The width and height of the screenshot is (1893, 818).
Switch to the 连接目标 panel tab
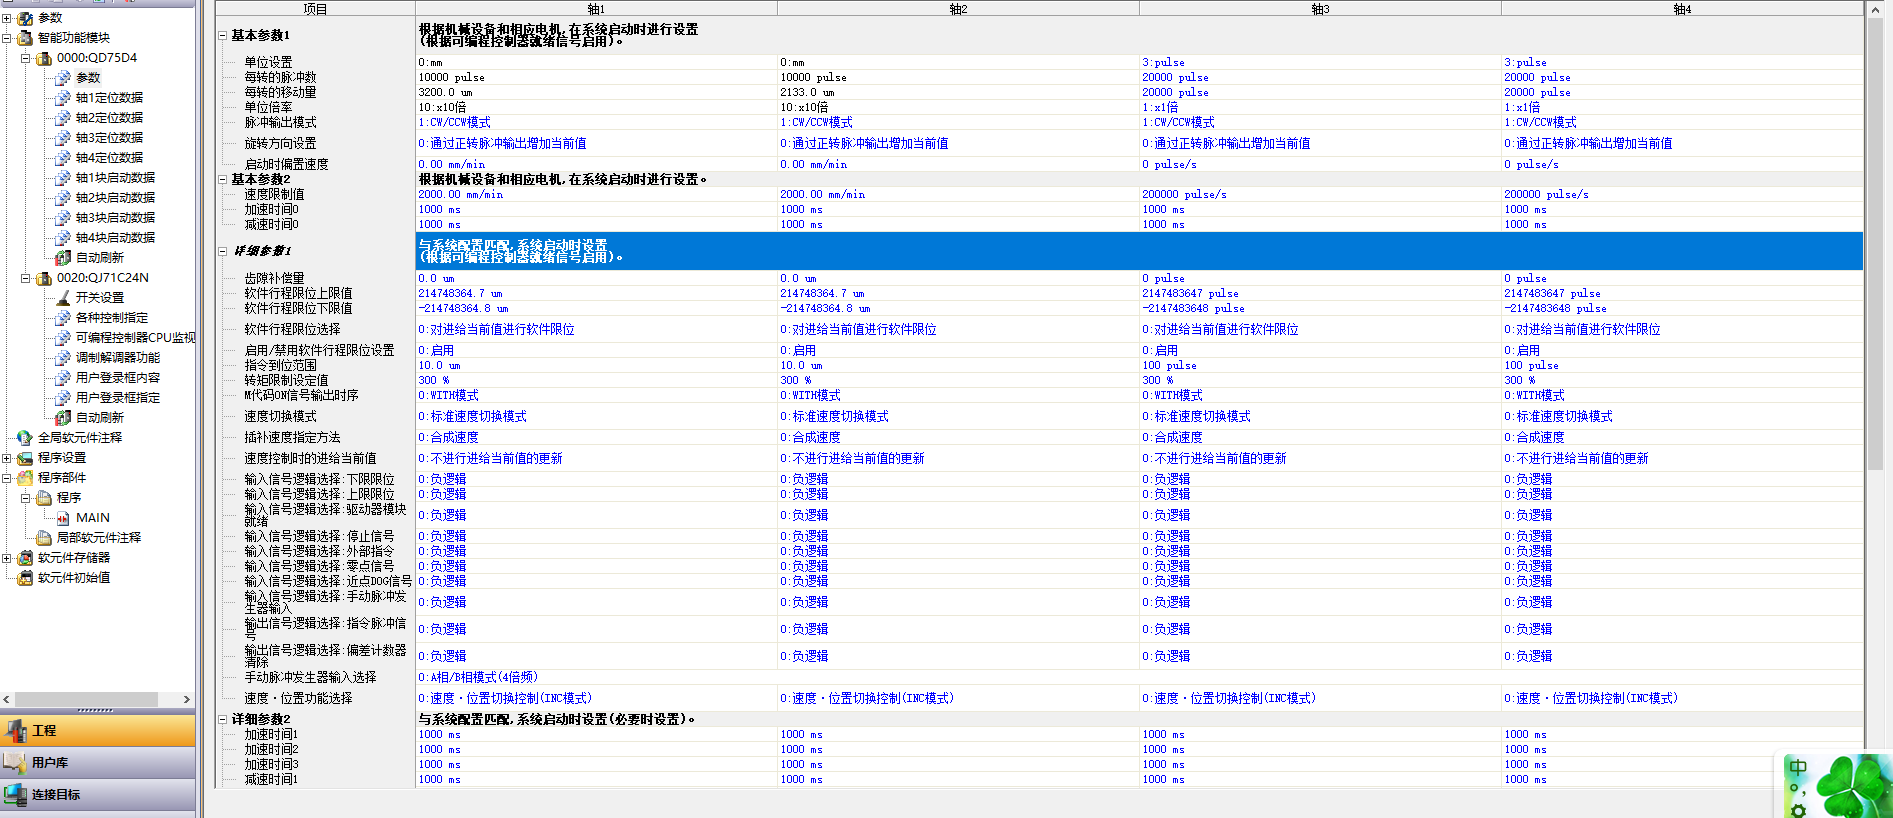[98, 795]
